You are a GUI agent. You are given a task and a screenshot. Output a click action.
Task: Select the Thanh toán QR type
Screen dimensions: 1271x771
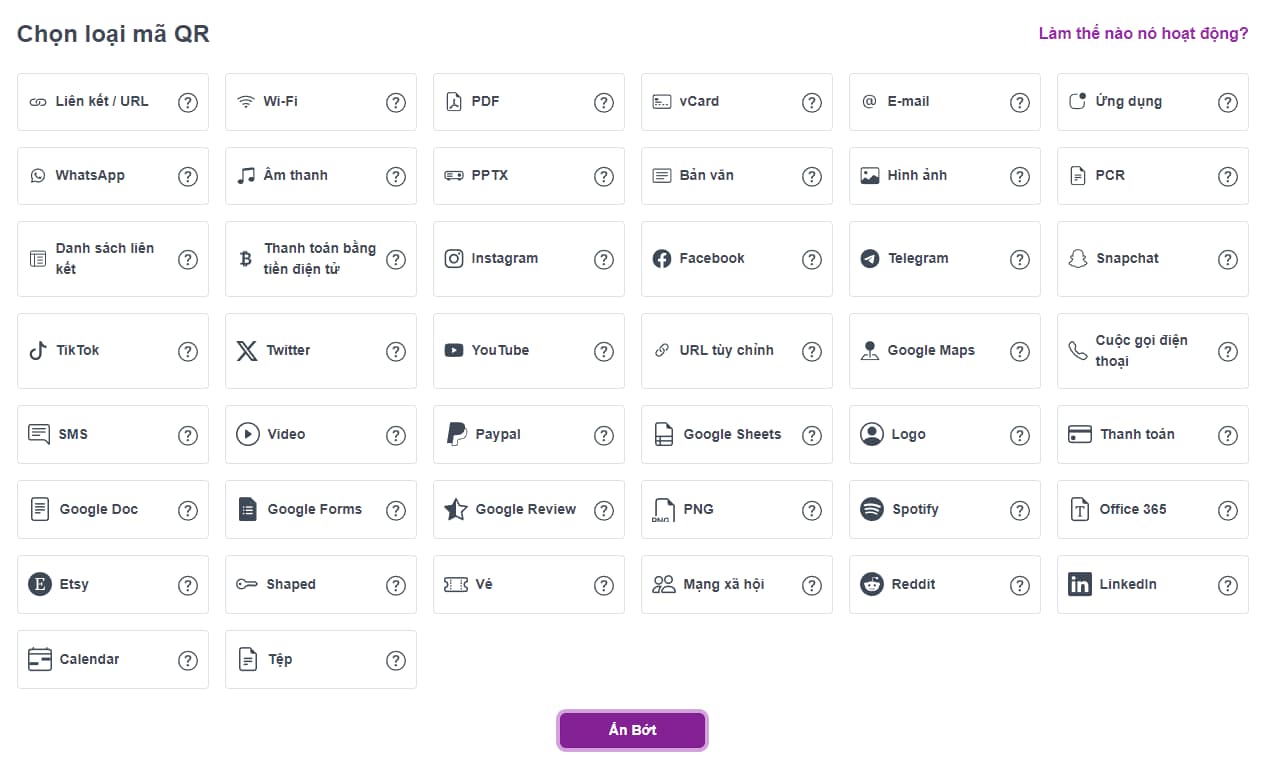(x=1153, y=435)
